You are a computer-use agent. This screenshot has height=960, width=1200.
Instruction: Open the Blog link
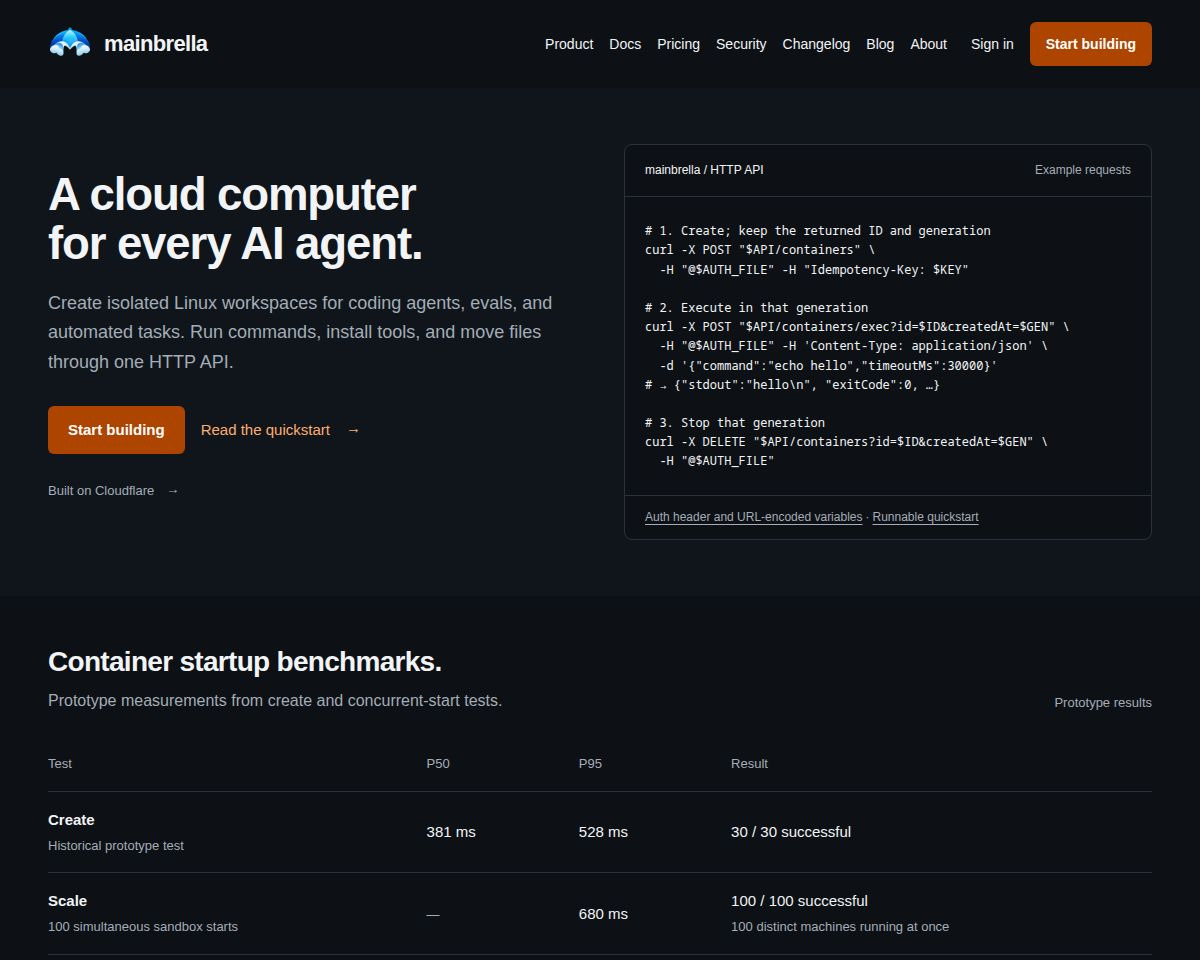click(880, 44)
